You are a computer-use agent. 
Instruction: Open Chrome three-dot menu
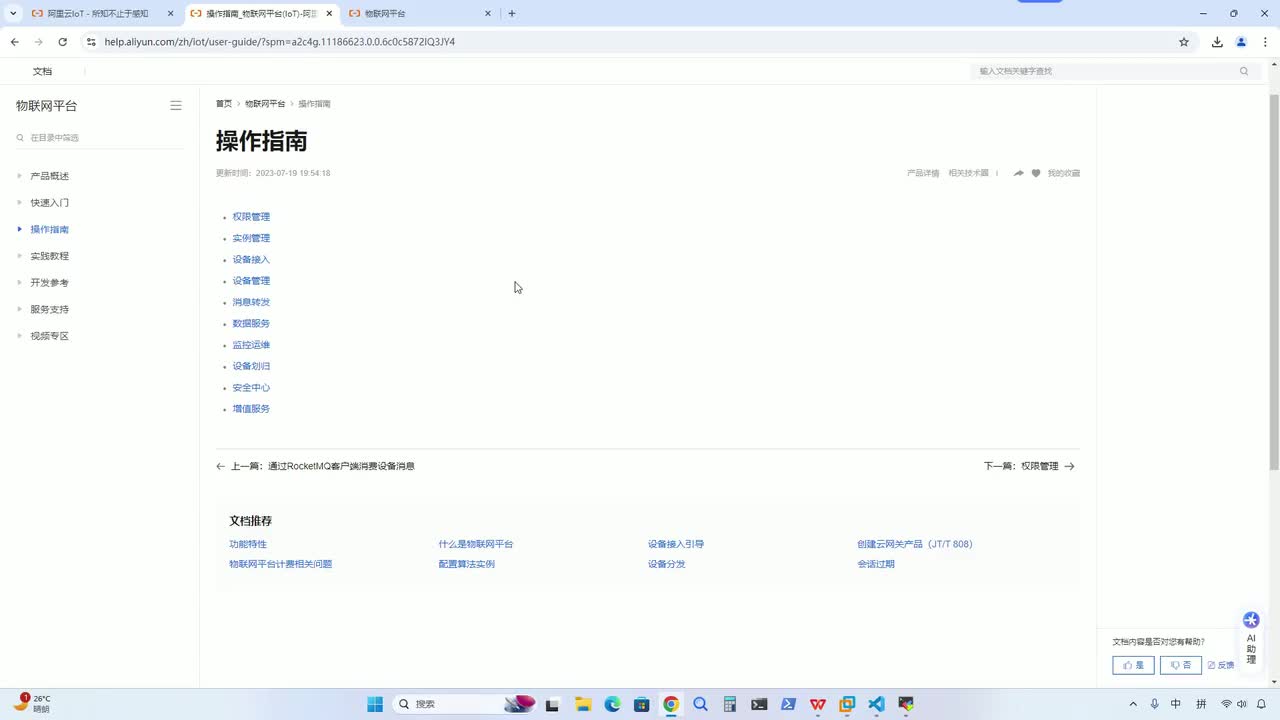[1265, 42]
